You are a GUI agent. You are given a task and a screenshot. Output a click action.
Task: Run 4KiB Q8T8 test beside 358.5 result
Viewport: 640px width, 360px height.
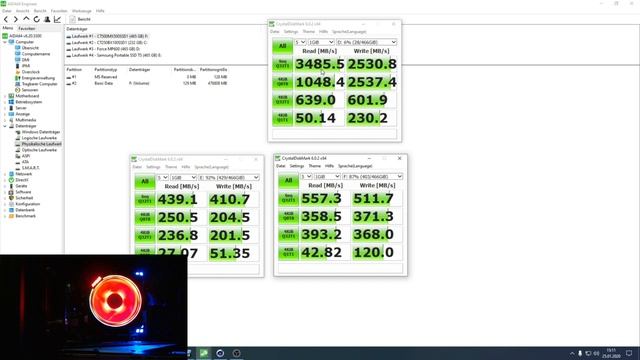tap(289, 216)
